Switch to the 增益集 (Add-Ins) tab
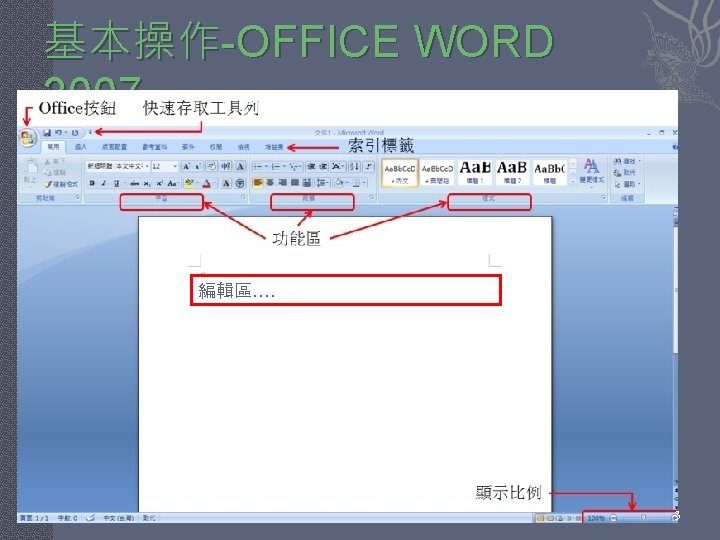 click(274, 147)
